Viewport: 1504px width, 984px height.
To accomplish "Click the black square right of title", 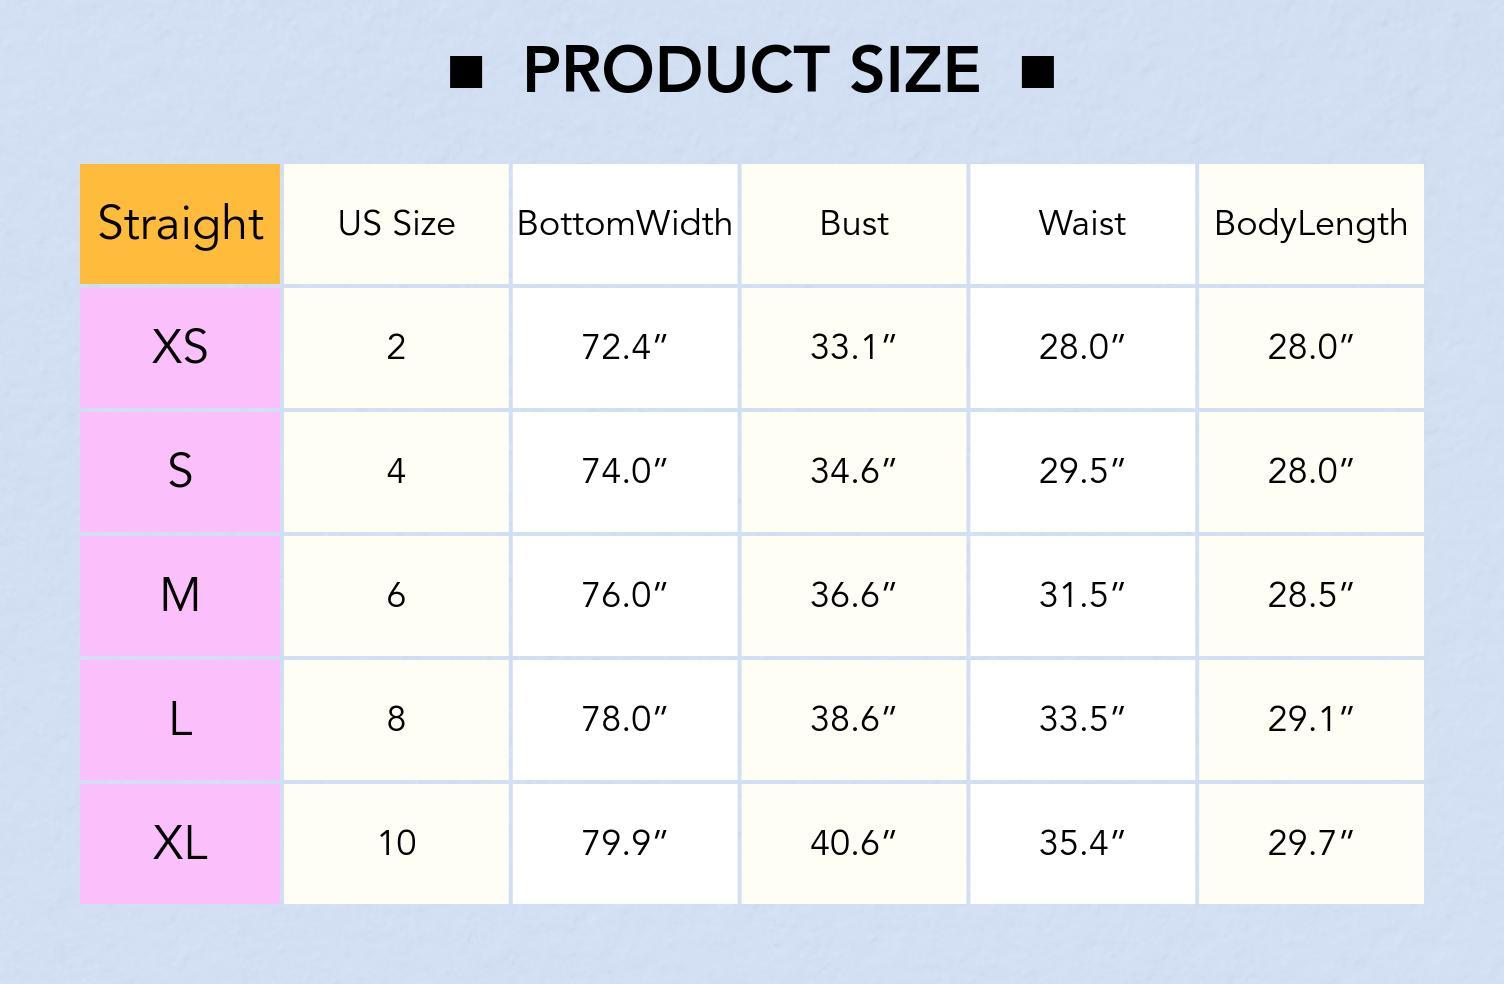I will 1038,72.
